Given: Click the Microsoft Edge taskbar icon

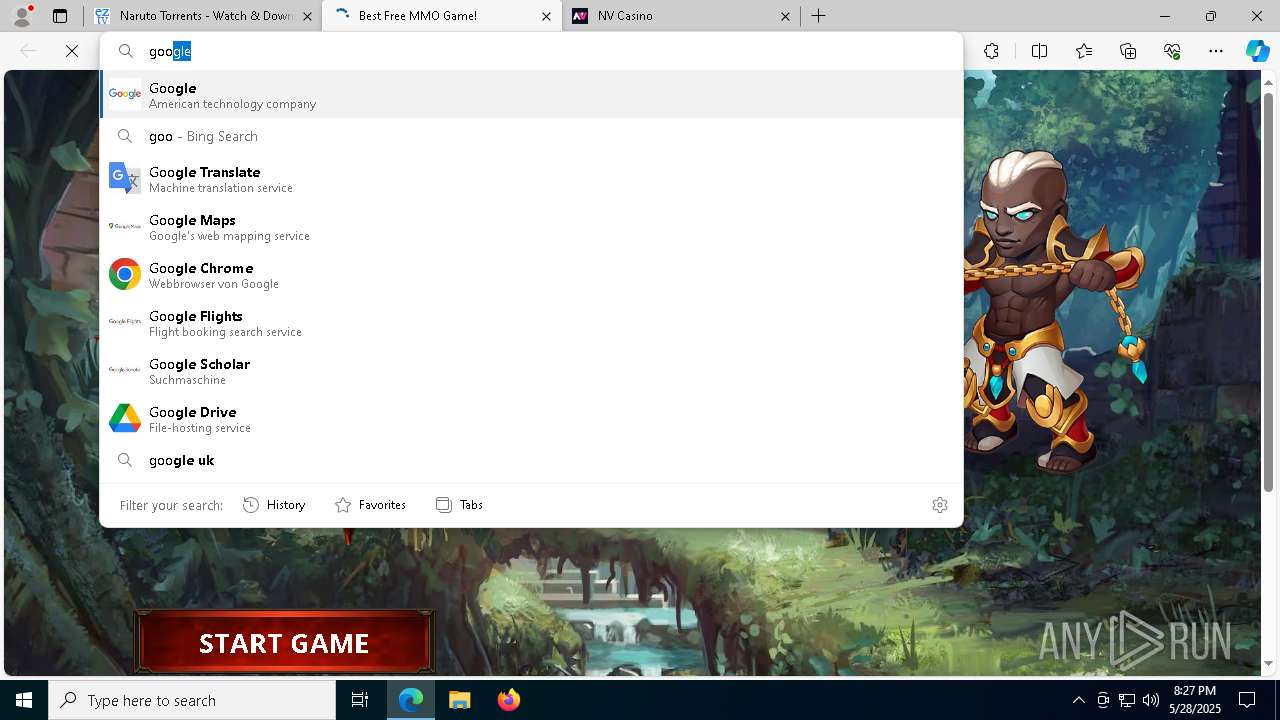Looking at the screenshot, I should point(411,700).
